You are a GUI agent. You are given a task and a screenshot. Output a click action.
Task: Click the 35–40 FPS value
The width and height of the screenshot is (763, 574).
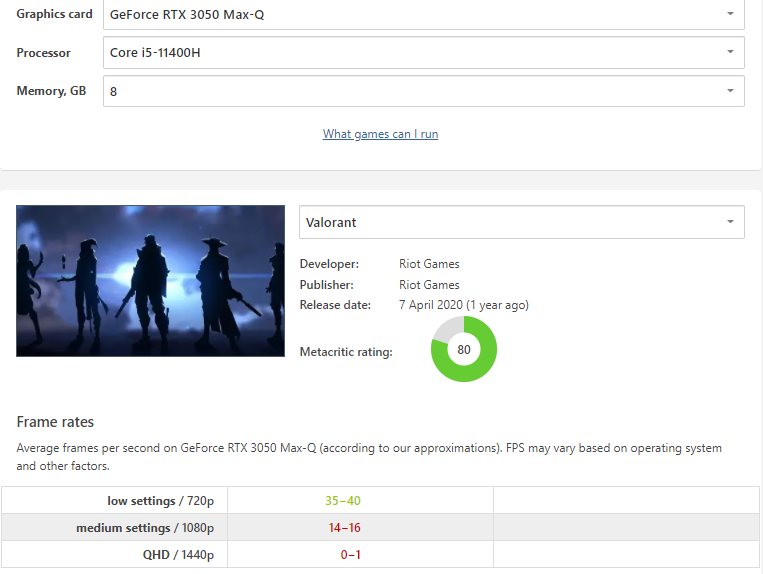[x=343, y=501]
